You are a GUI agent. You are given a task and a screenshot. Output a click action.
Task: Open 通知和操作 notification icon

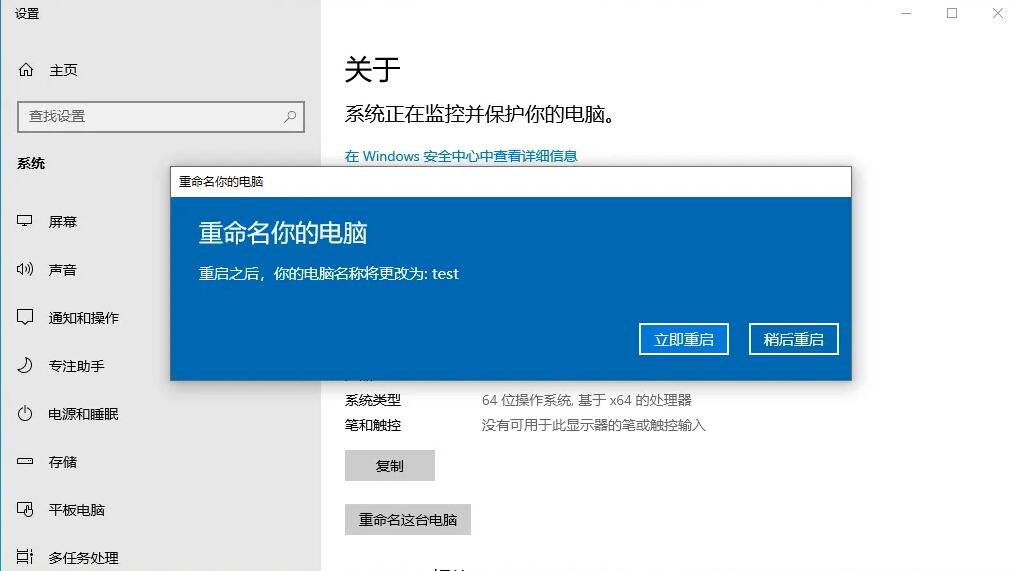coord(26,318)
